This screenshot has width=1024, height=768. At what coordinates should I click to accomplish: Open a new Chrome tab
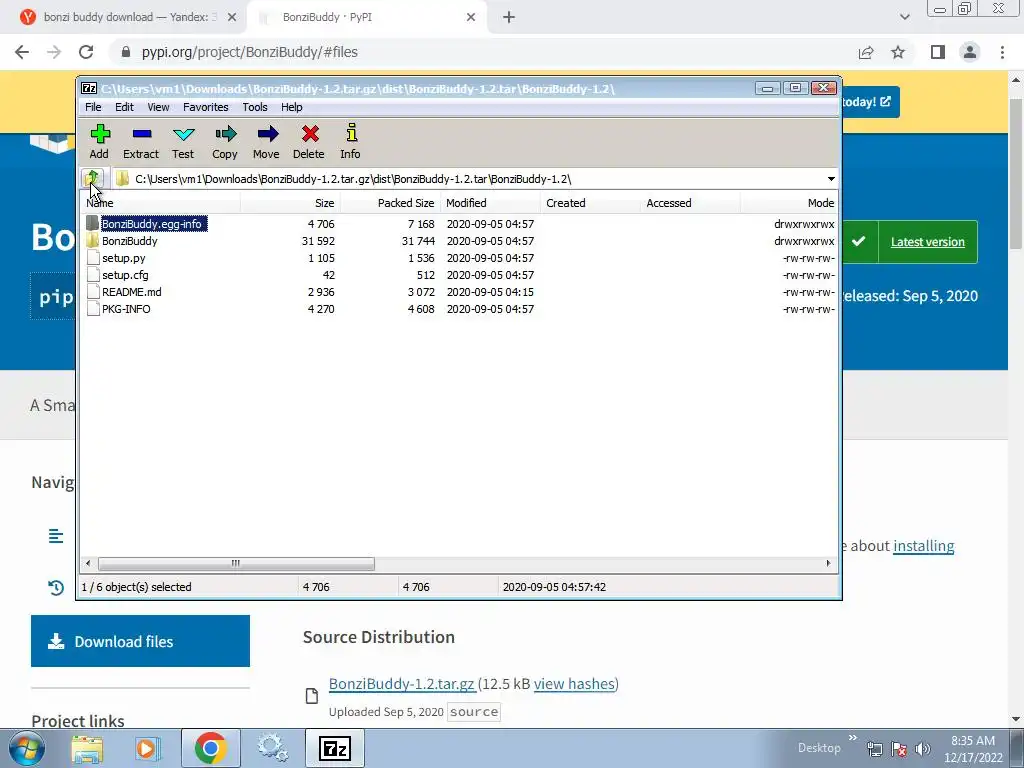[509, 17]
